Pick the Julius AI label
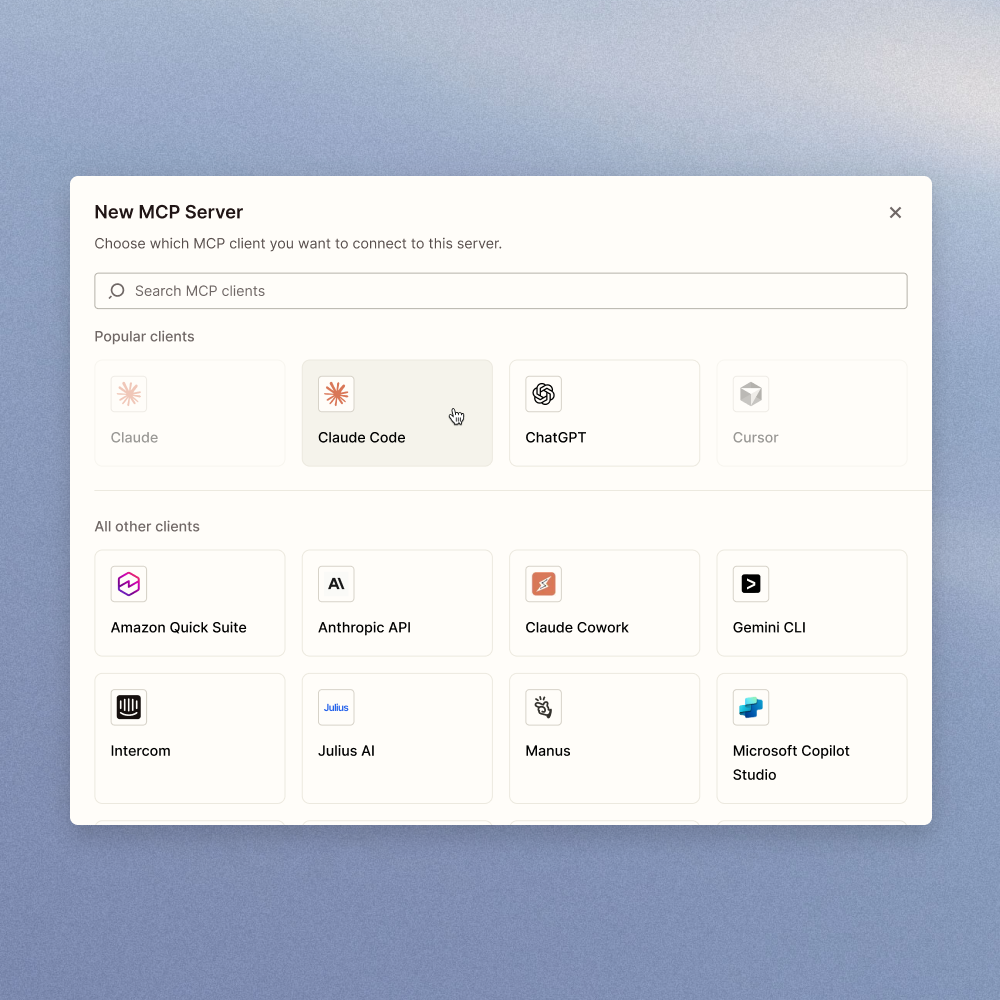 click(x=346, y=751)
